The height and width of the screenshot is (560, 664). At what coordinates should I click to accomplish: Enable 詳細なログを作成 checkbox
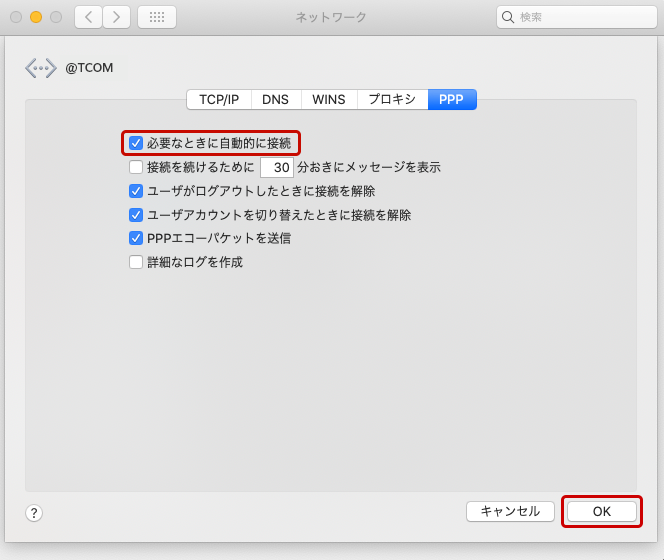[136, 262]
